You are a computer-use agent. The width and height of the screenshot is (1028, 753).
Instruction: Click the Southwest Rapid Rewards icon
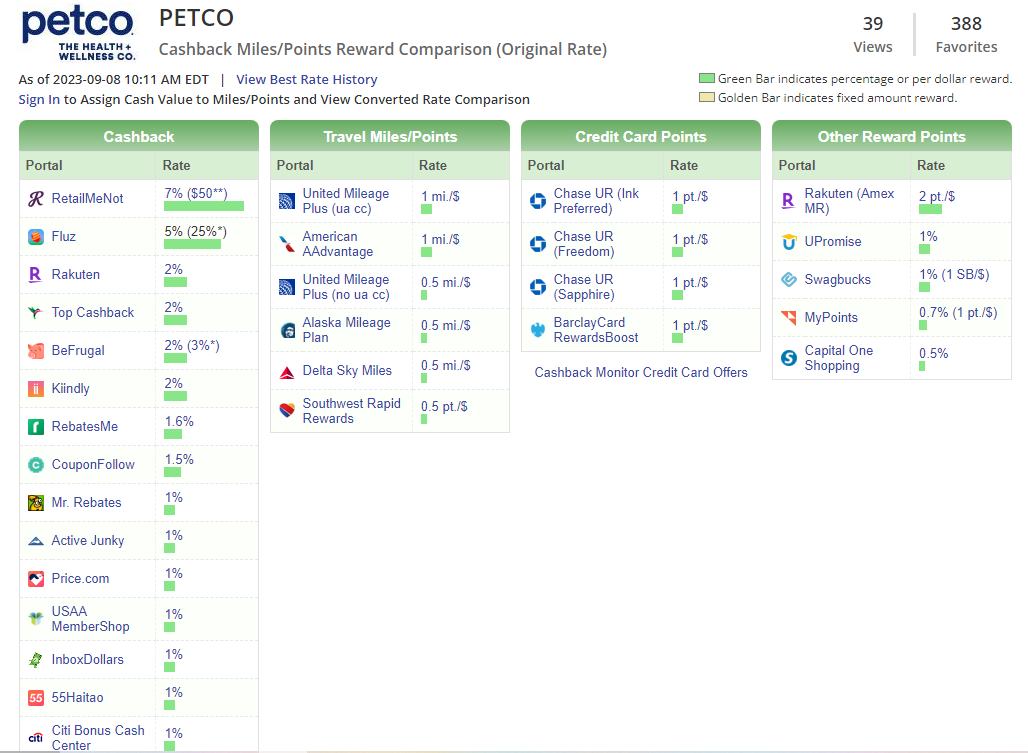click(x=287, y=411)
